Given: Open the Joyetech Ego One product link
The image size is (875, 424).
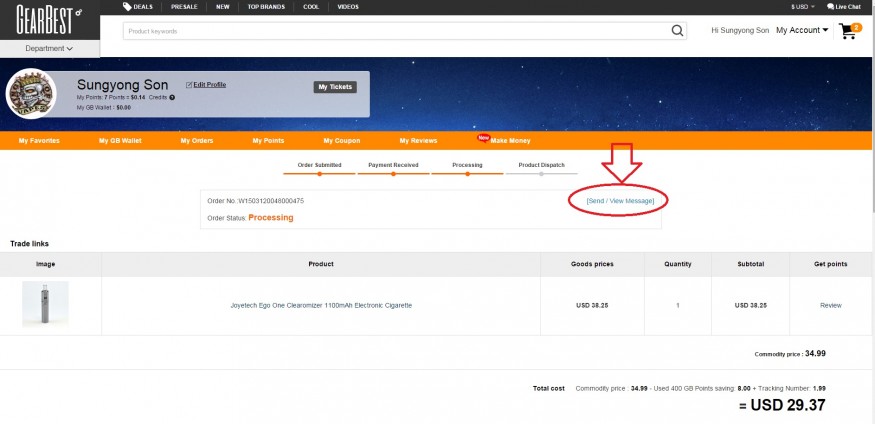Looking at the screenshot, I should (x=321, y=305).
